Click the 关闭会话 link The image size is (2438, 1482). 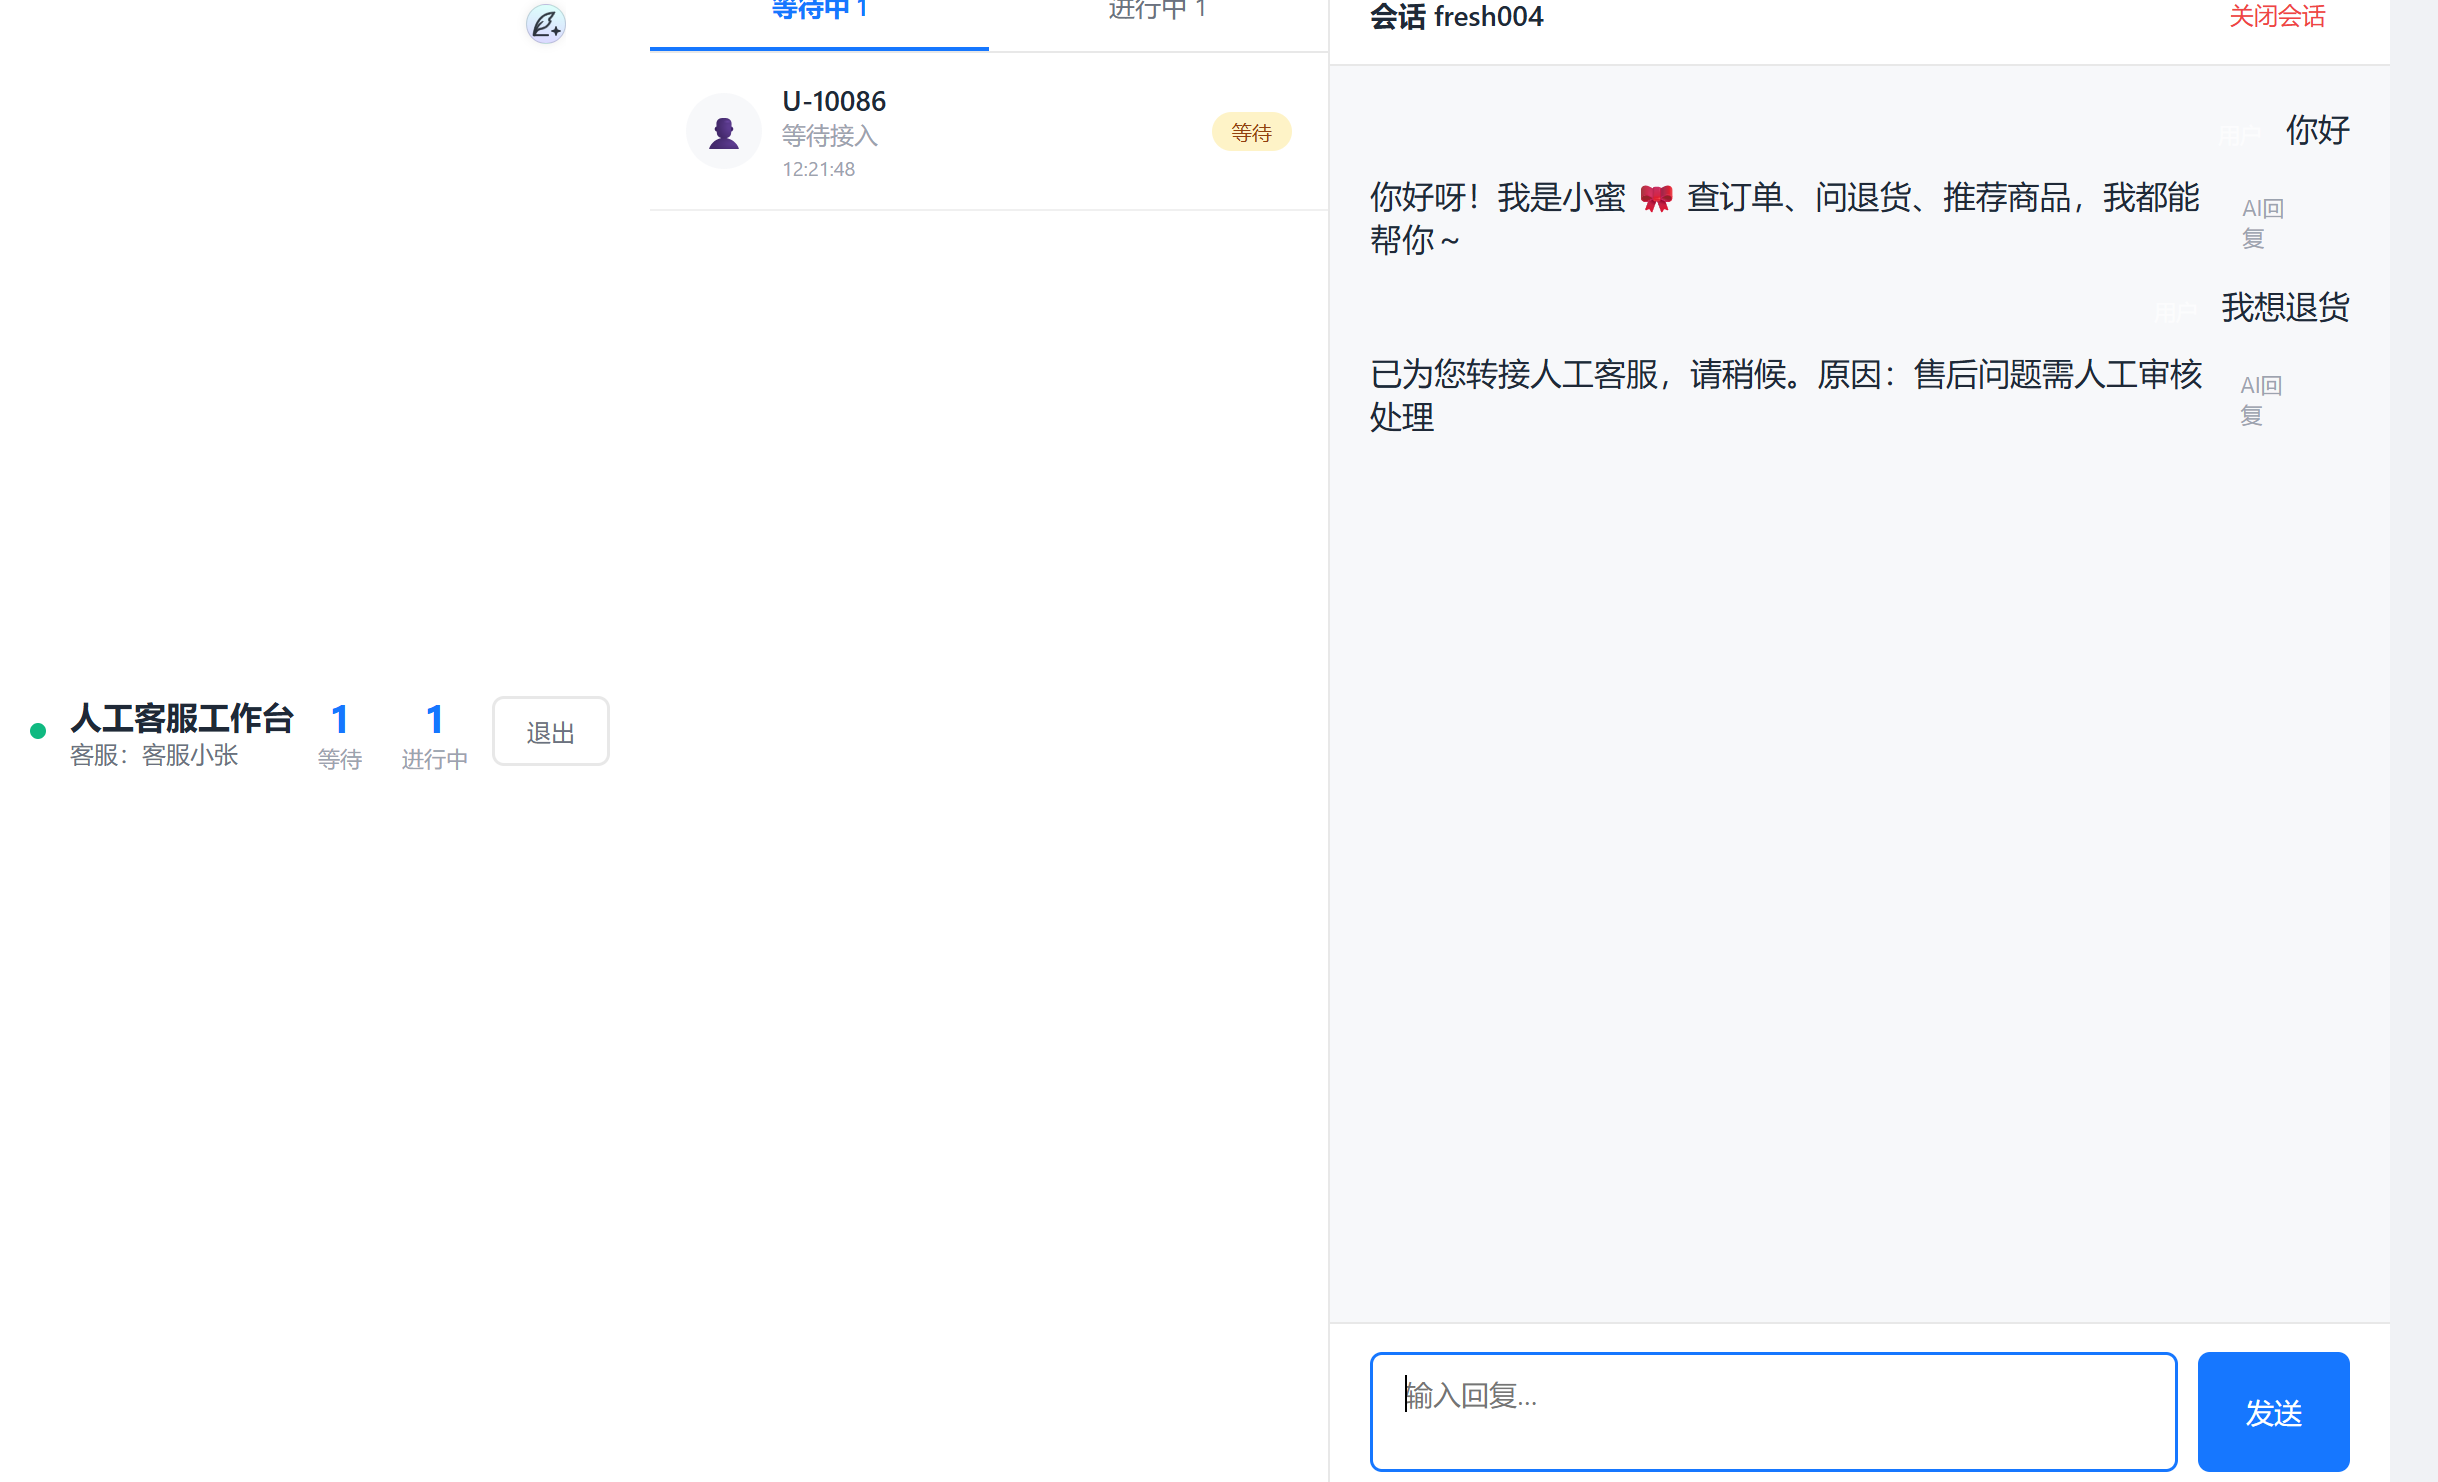2277,16
